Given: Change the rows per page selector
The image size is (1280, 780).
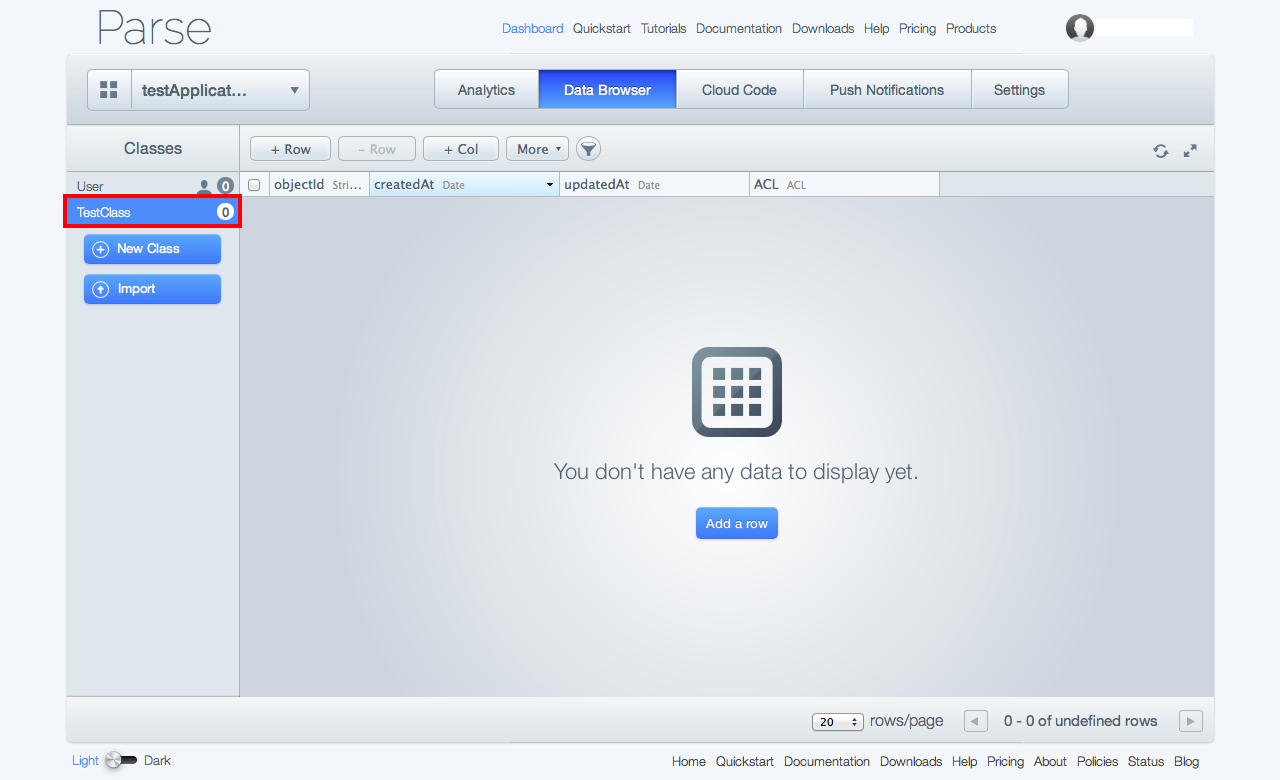Looking at the screenshot, I should [838, 722].
